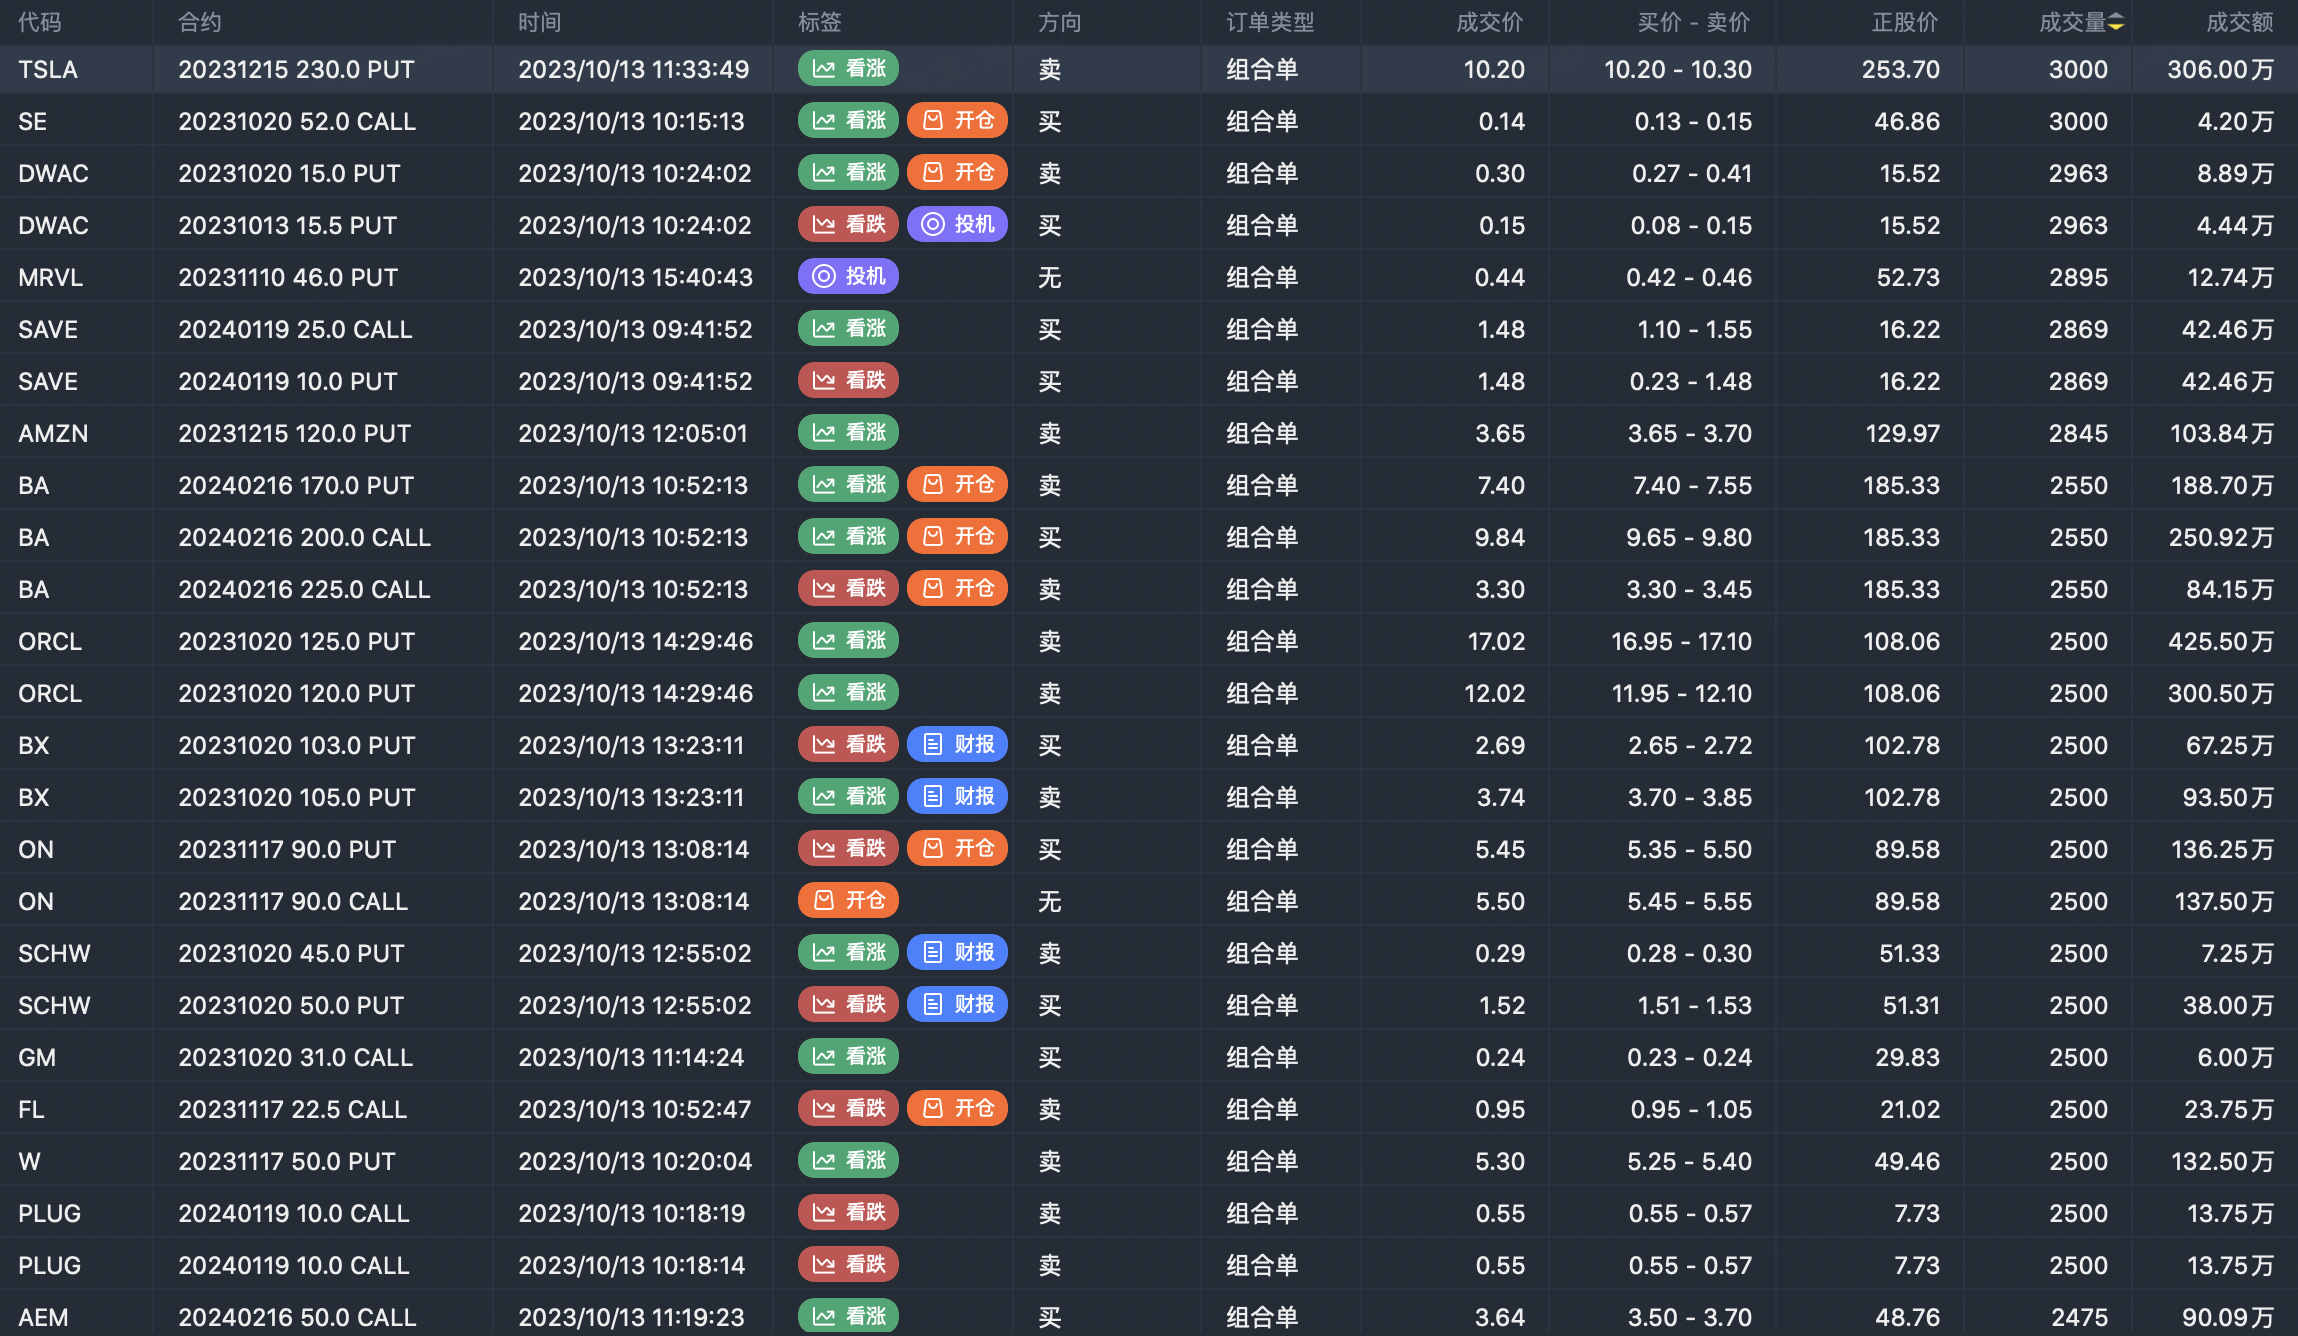Sort by the 代码 column header

coord(40,23)
